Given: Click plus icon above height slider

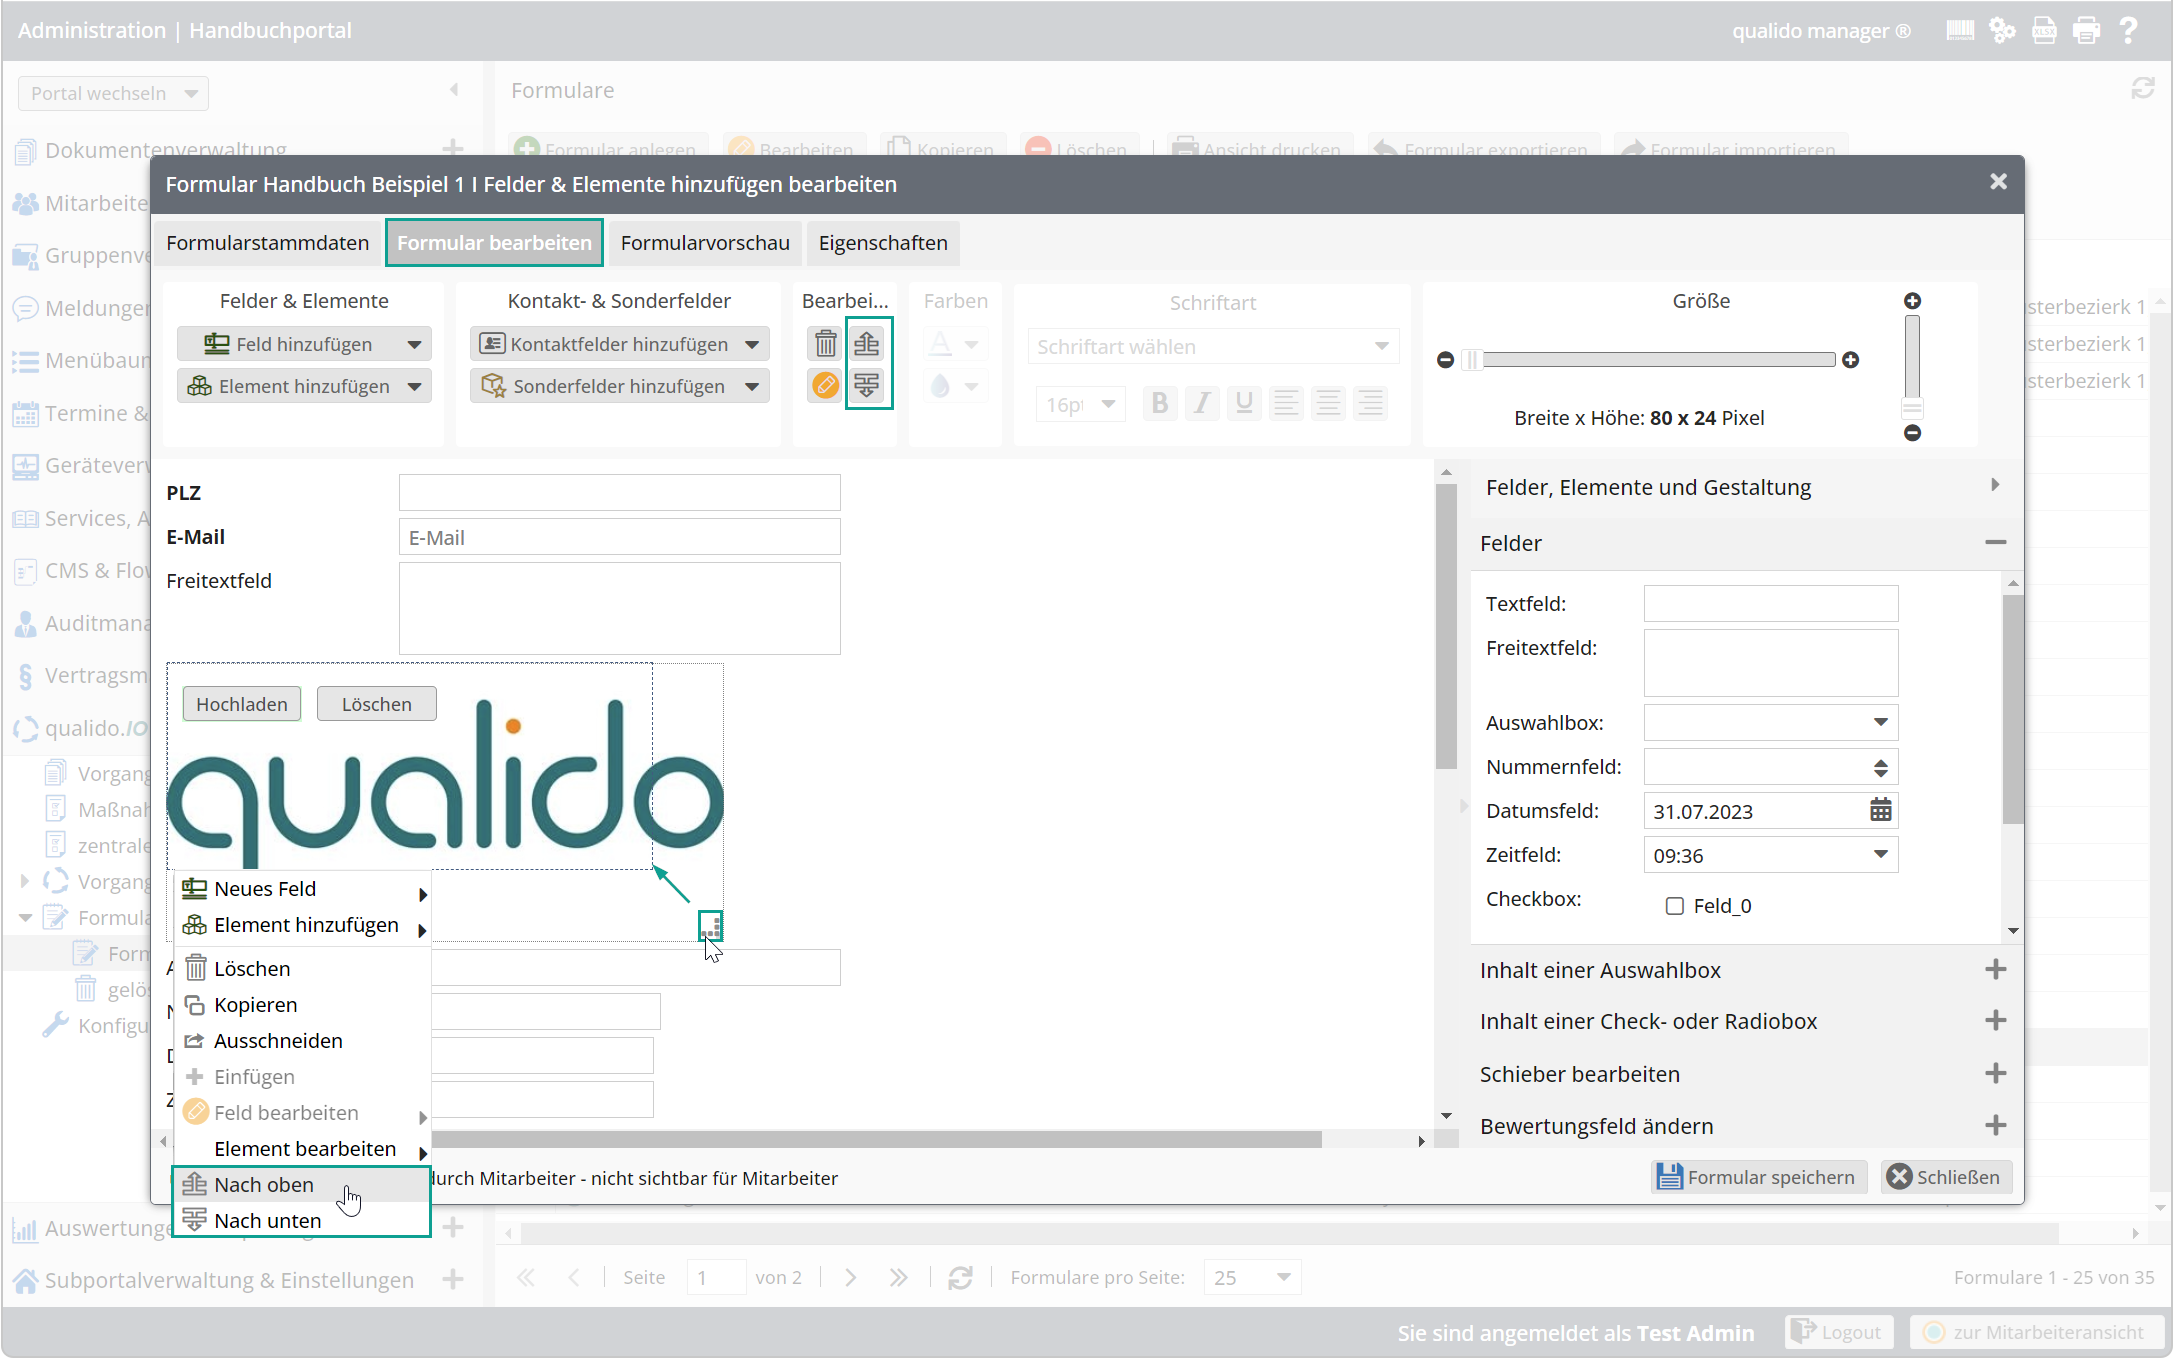Looking at the screenshot, I should coord(1912,301).
